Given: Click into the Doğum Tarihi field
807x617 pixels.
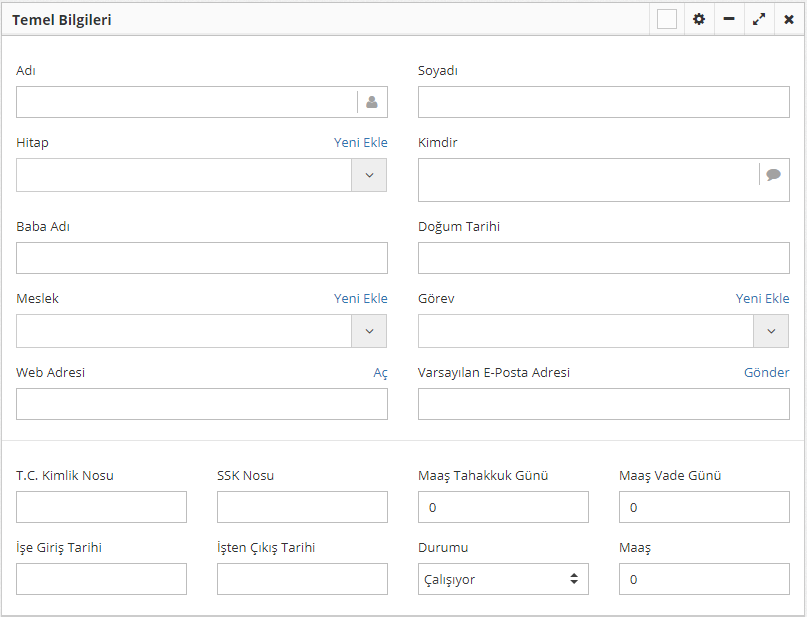Looking at the screenshot, I should [603, 258].
